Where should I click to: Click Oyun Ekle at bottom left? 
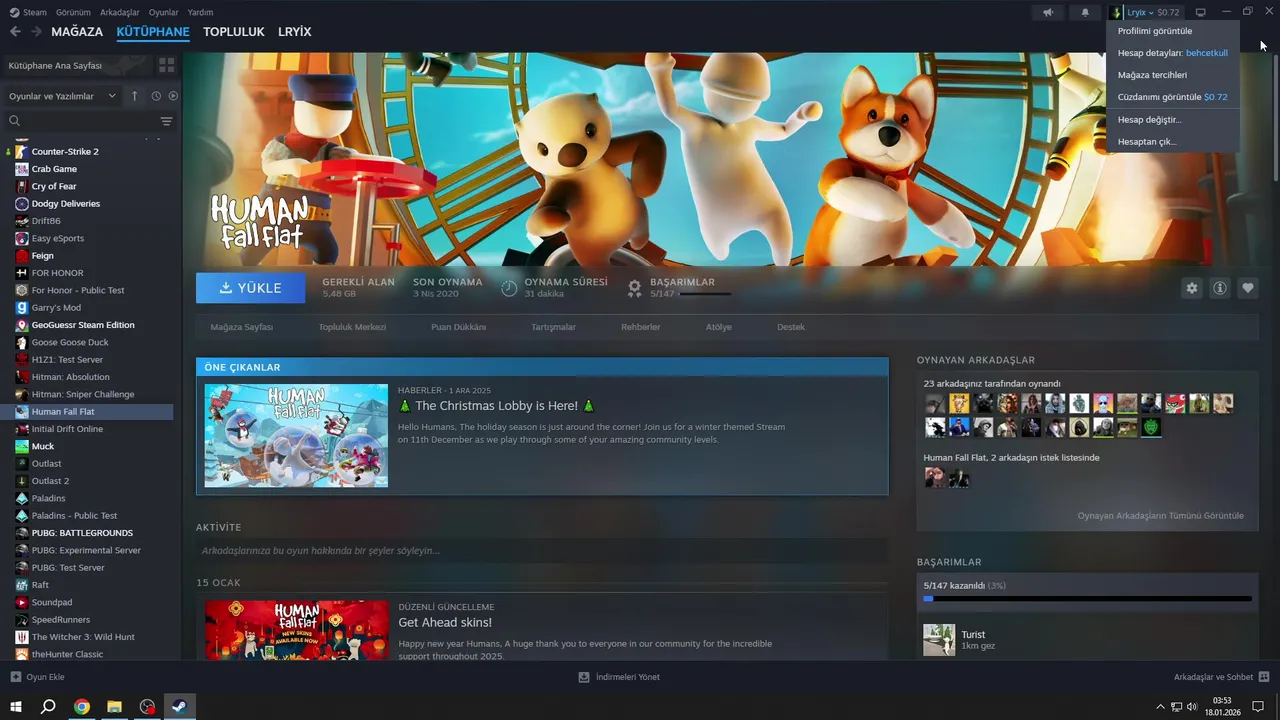tap(37, 677)
